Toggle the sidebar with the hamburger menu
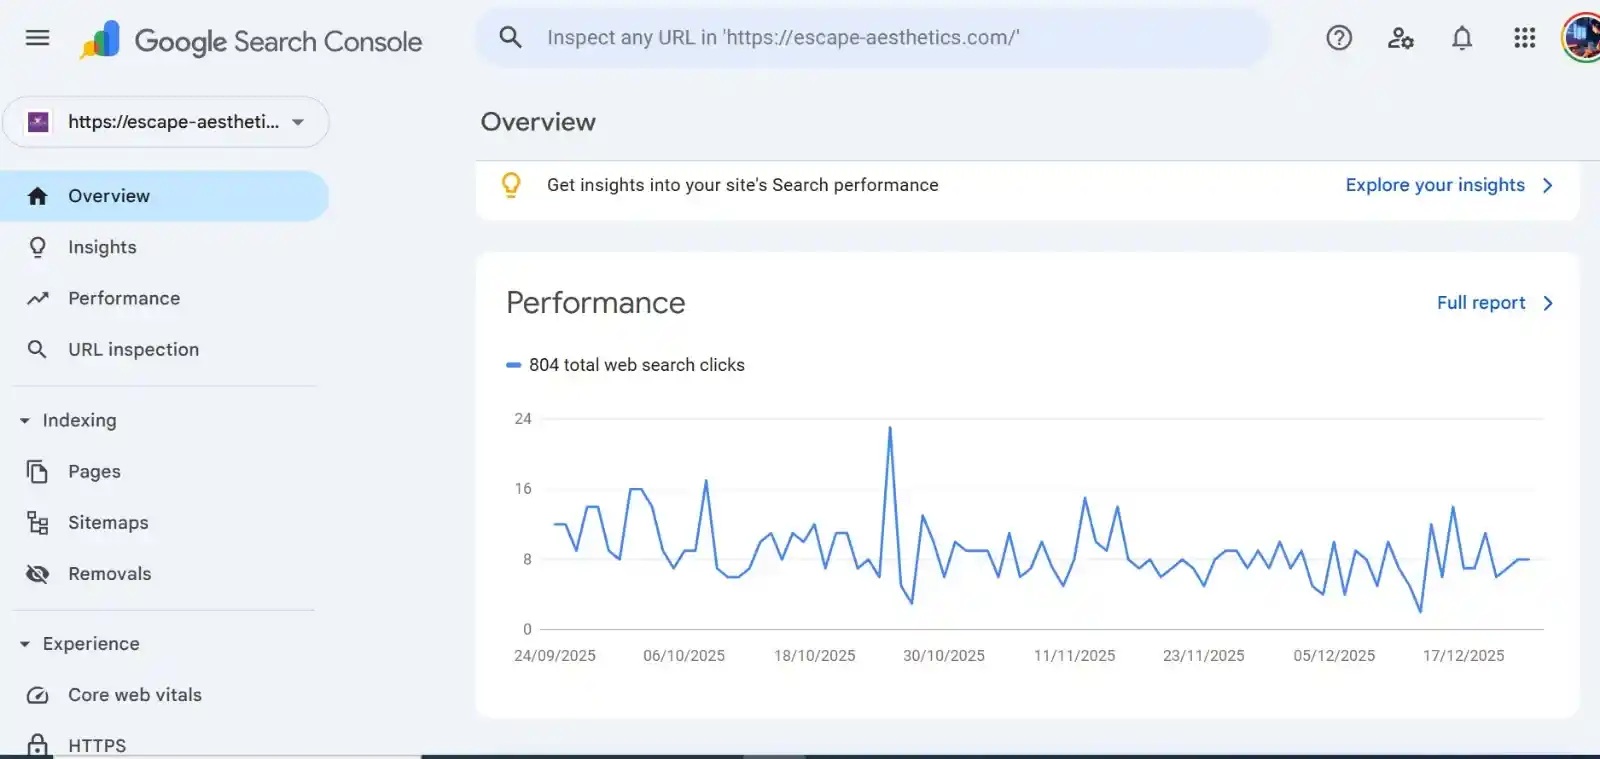1600x759 pixels. [x=37, y=38]
